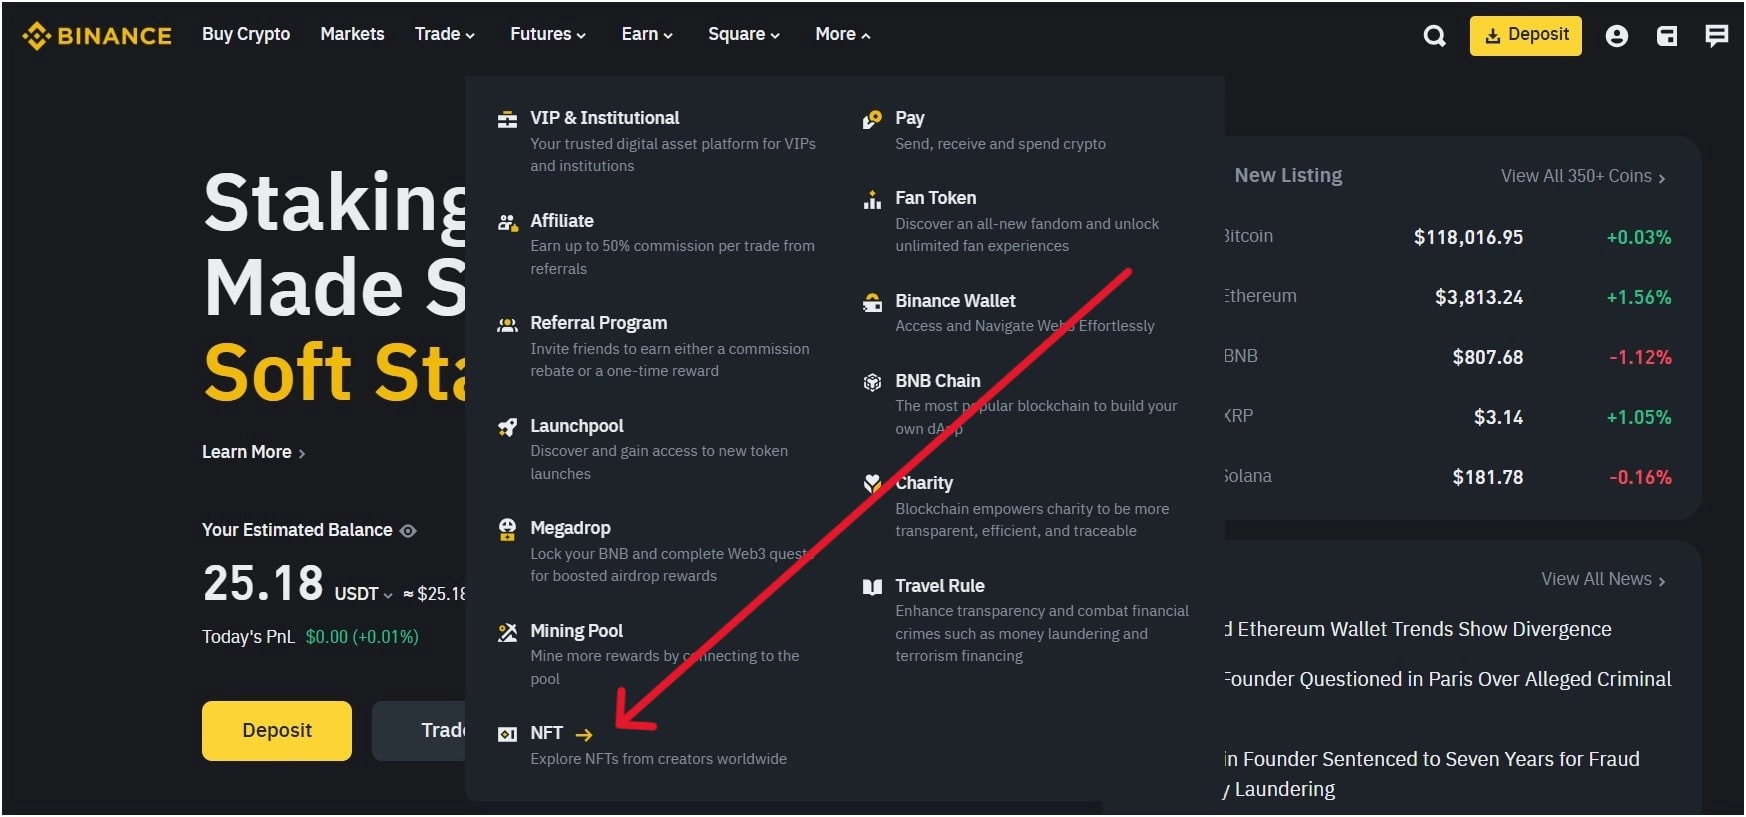Toggle balance visibility eye icon

(408, 531)
